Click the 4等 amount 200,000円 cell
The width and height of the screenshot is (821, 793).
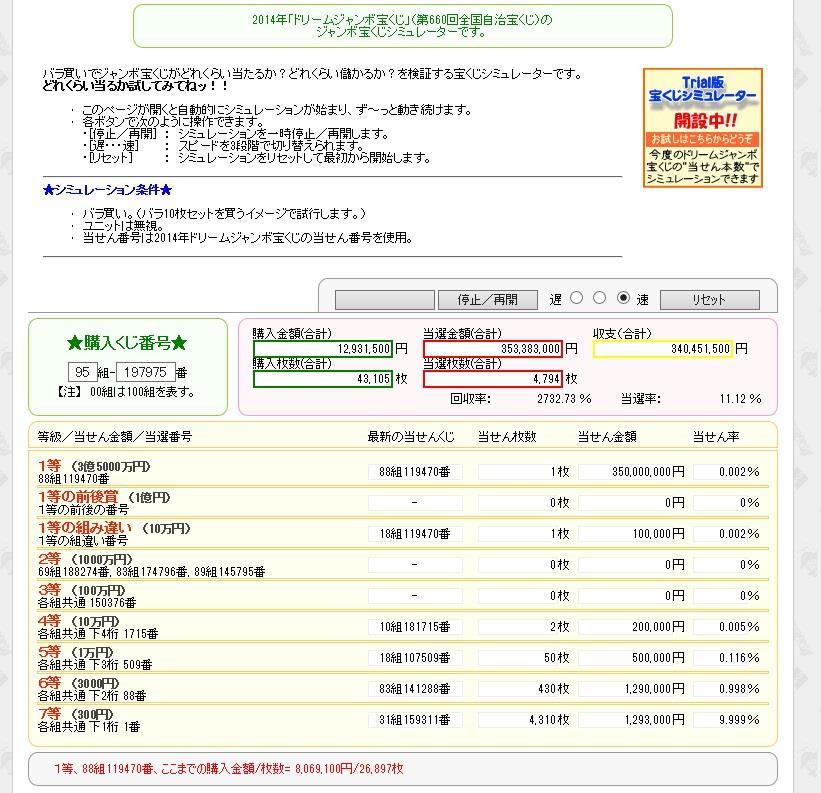631,627
